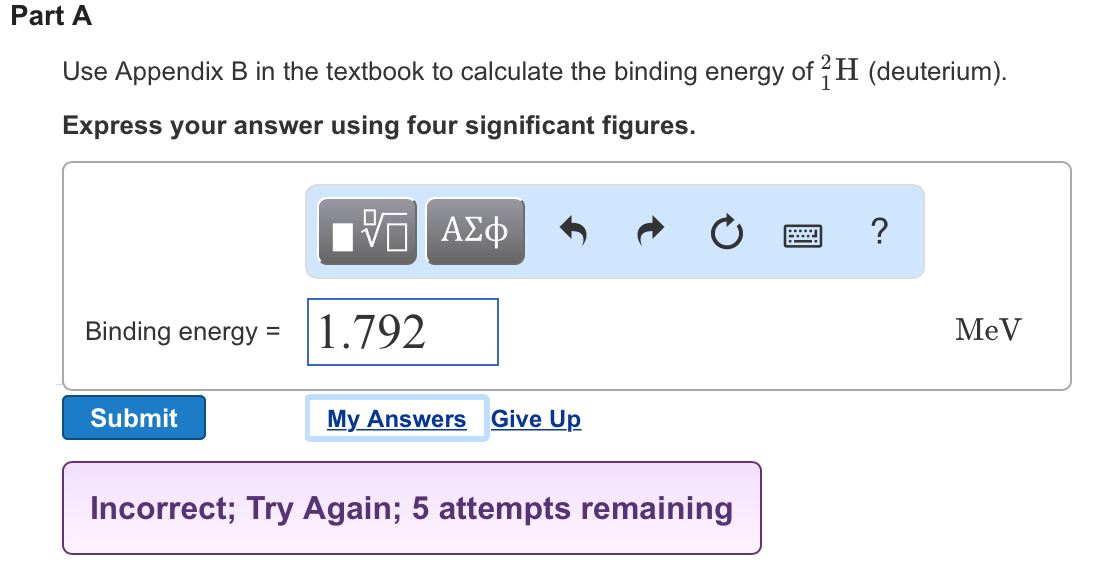Reset your answer with the circular arrow
Image resolution: width=1120 pixels, height=578 pixels.
[x=726, y=231]
